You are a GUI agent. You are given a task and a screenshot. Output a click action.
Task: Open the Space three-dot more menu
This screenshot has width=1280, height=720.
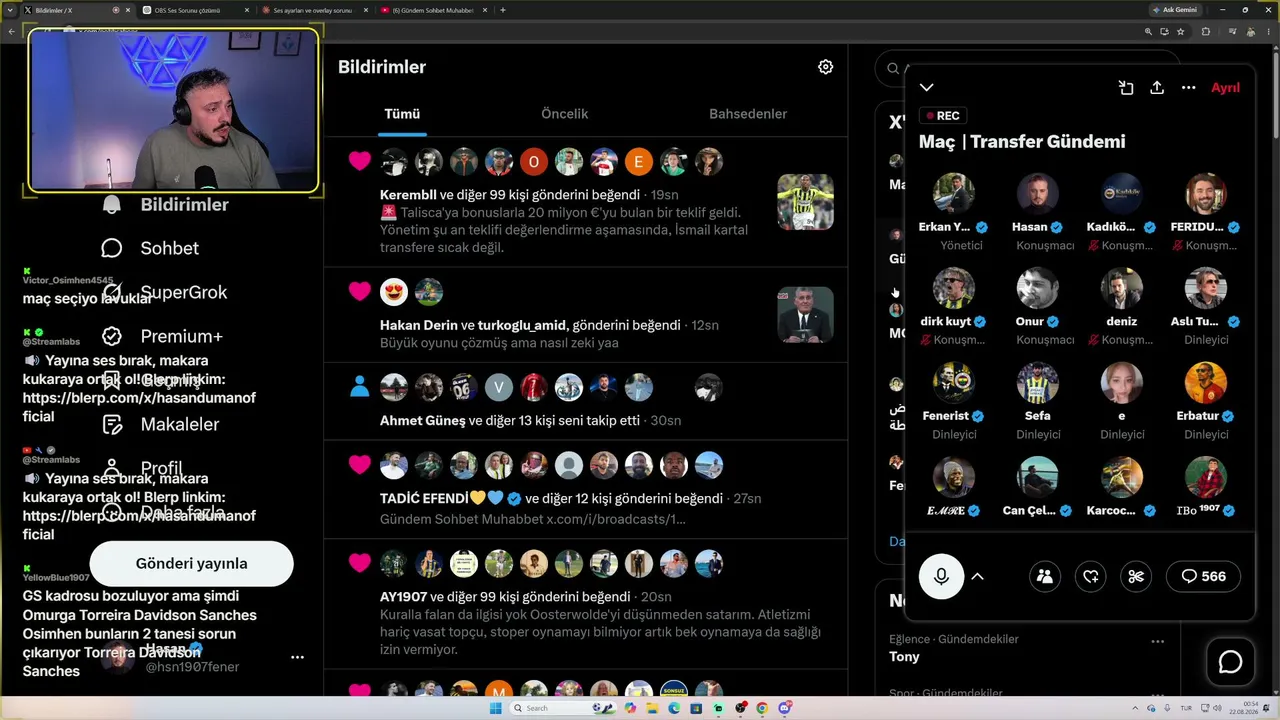pos(1188,88)
